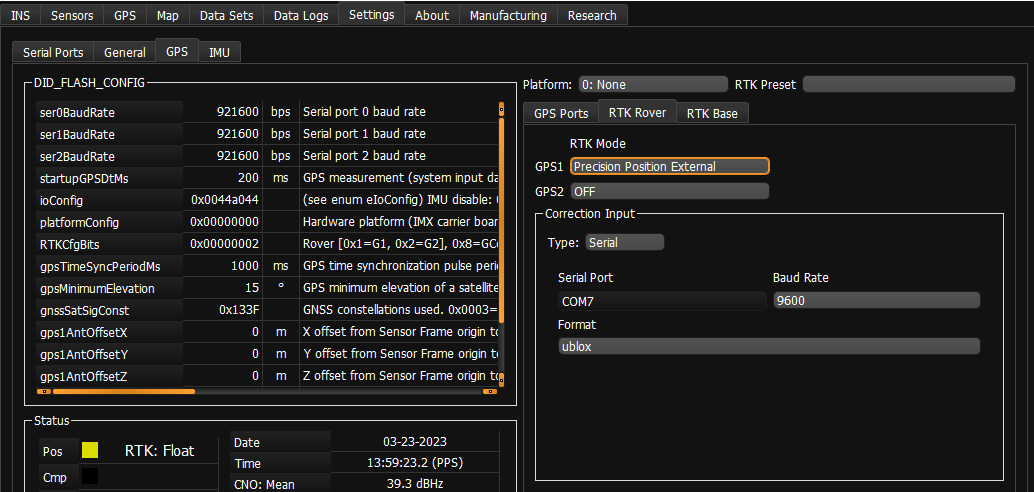
Task: Switch to the Serial Ports settings tab
Action: (53, 52)
